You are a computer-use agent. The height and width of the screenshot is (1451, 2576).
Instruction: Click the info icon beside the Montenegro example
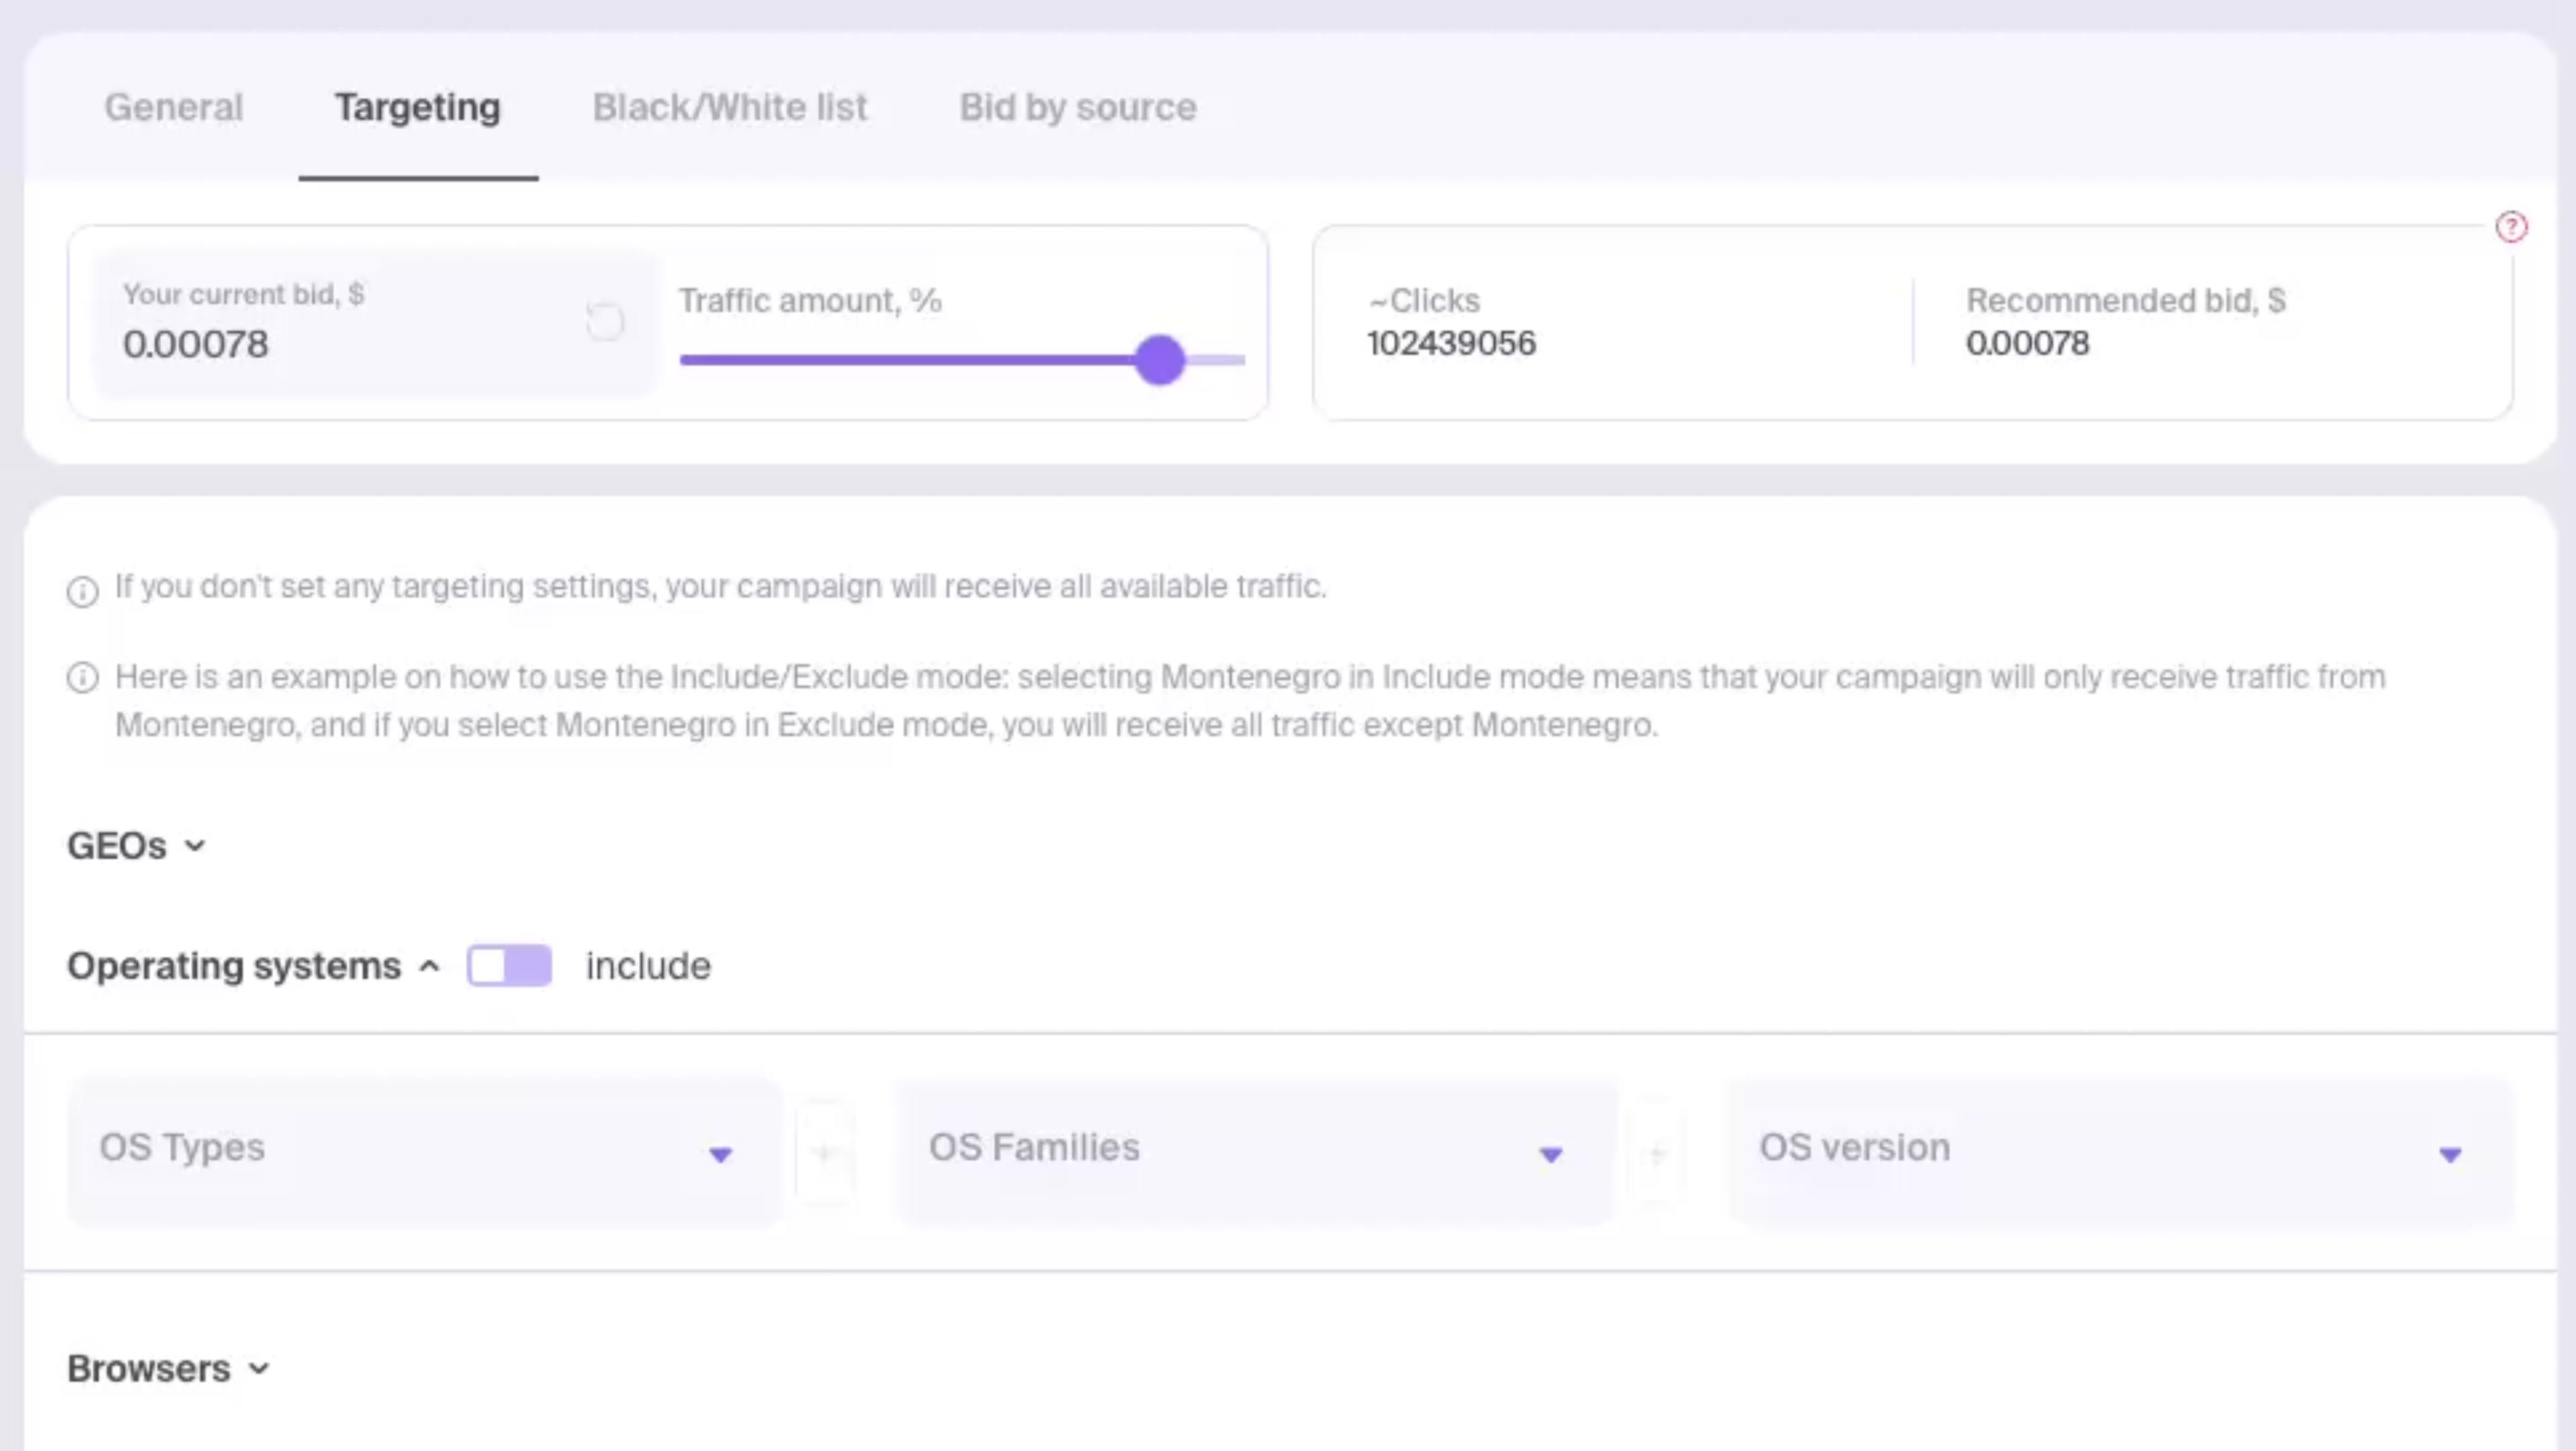(83, 678)
